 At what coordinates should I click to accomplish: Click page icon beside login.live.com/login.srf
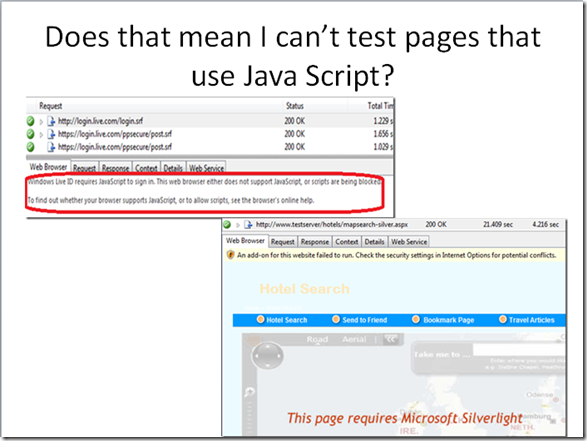(x=51, y=121)
